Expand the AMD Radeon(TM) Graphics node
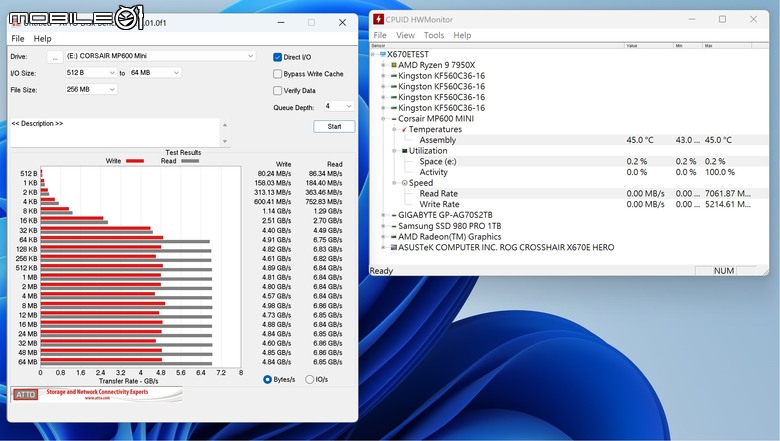Screen dimensions: 780x441 (x=384, y=237)
